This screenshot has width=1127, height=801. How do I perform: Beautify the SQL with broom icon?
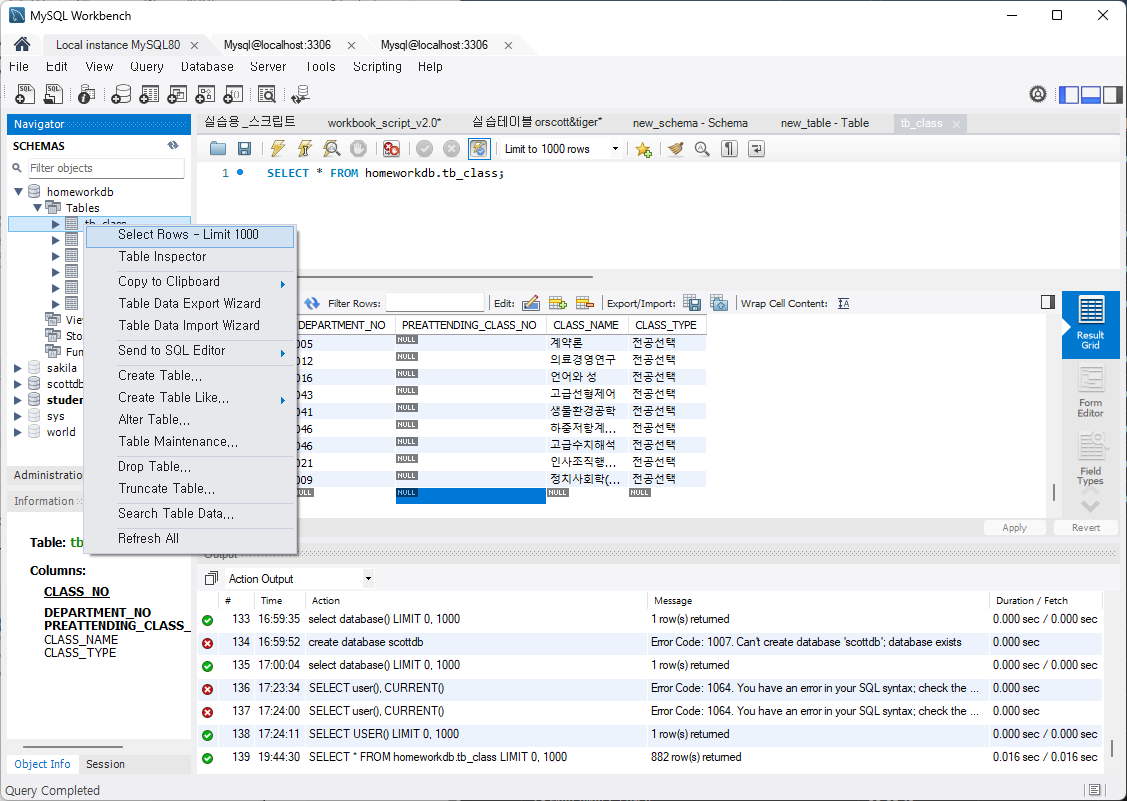(x=675, y=149)
